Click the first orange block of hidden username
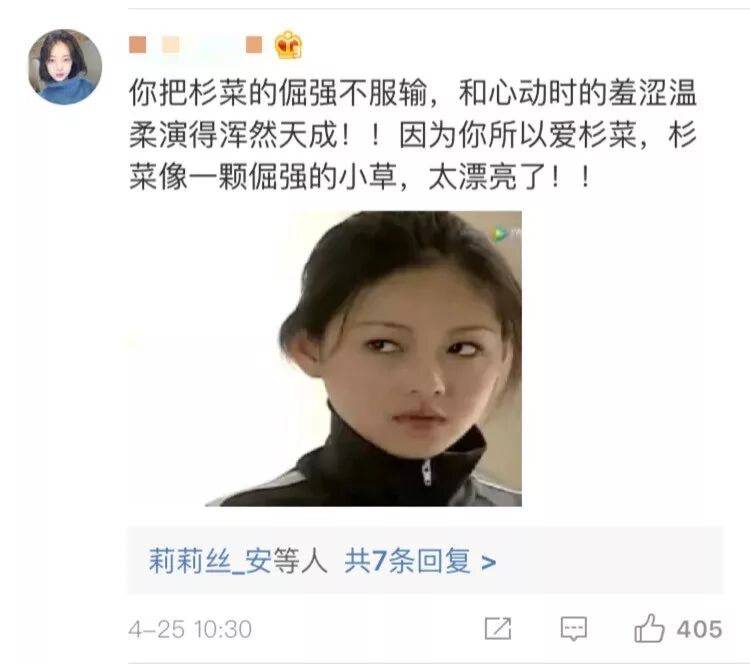Viewport: 750px width, 664px height. click(x=138, y=45)
